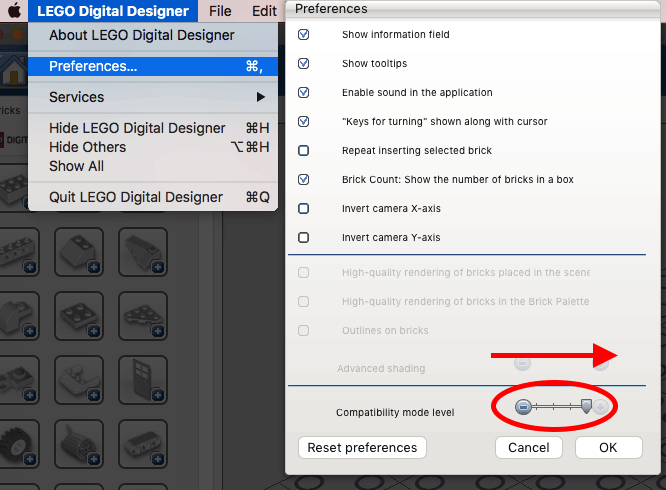Select the 2x2 plate brick category
The width and height of the screenshot is (666, 490).
click(x=79, y=316)
